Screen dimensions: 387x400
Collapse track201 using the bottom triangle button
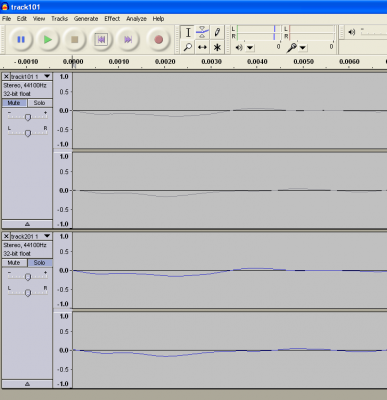[x=27, y=384]
